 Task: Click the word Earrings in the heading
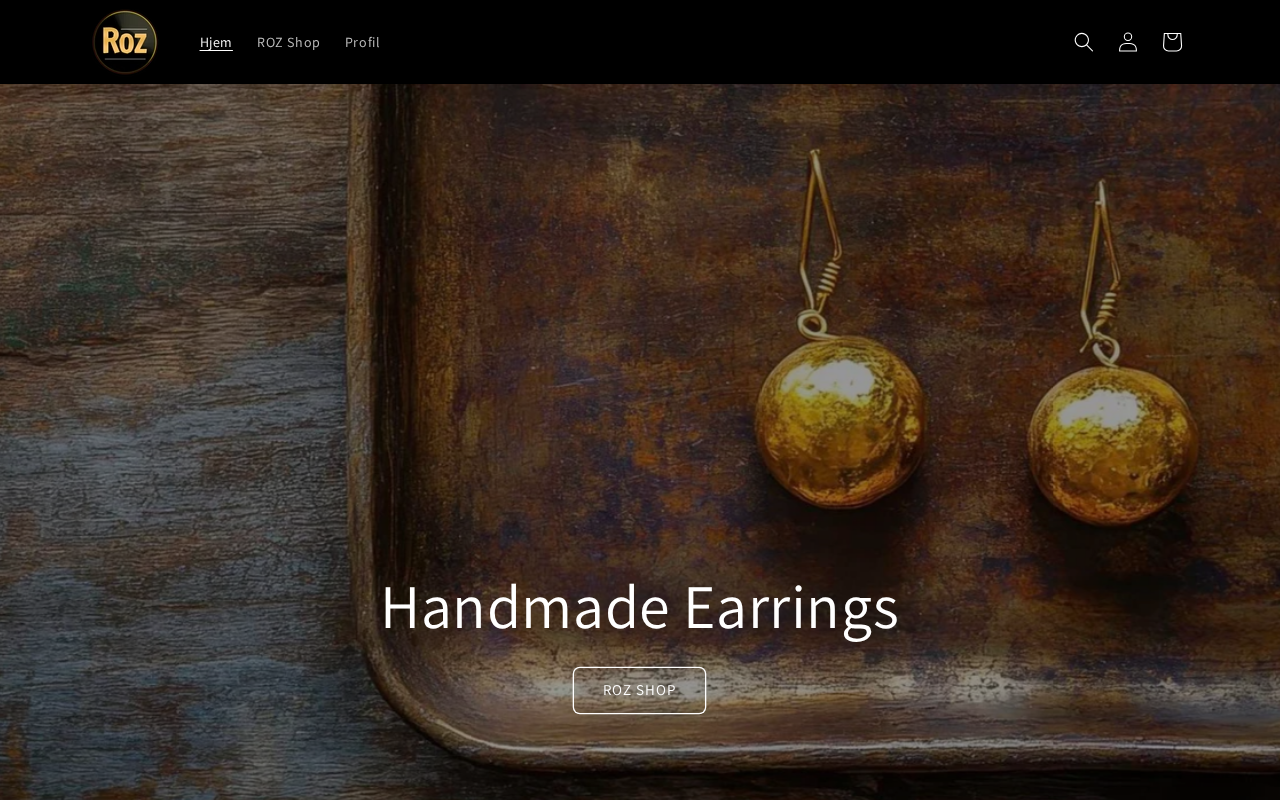[791, 607]
